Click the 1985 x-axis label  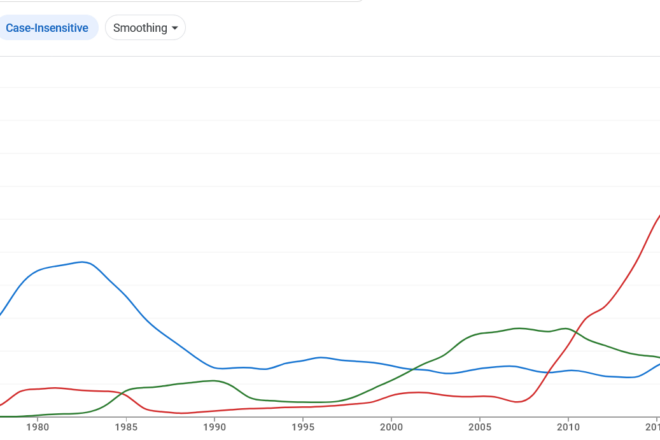(x=126, y=427)
